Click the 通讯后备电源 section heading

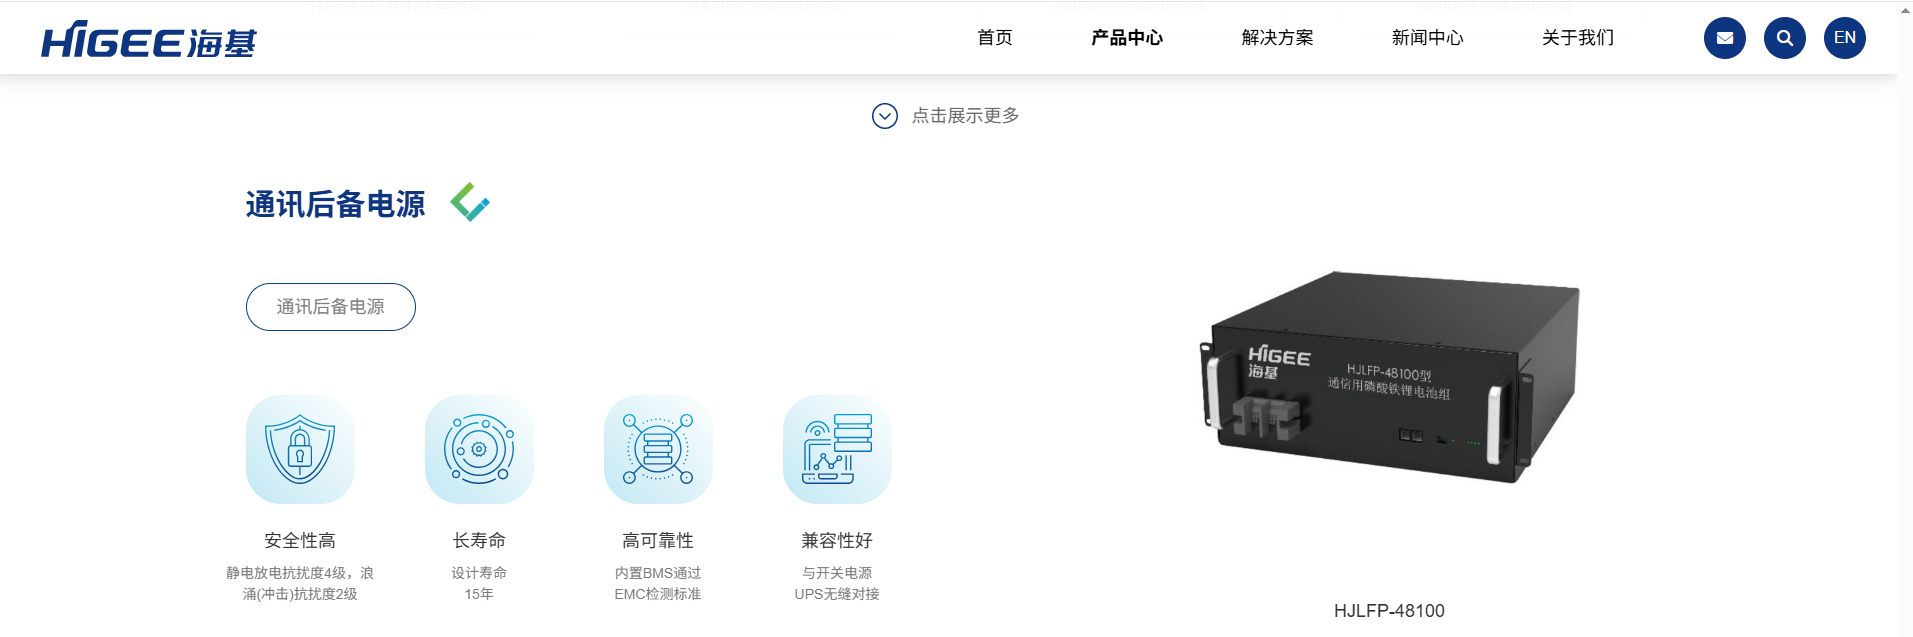[335, 204]
